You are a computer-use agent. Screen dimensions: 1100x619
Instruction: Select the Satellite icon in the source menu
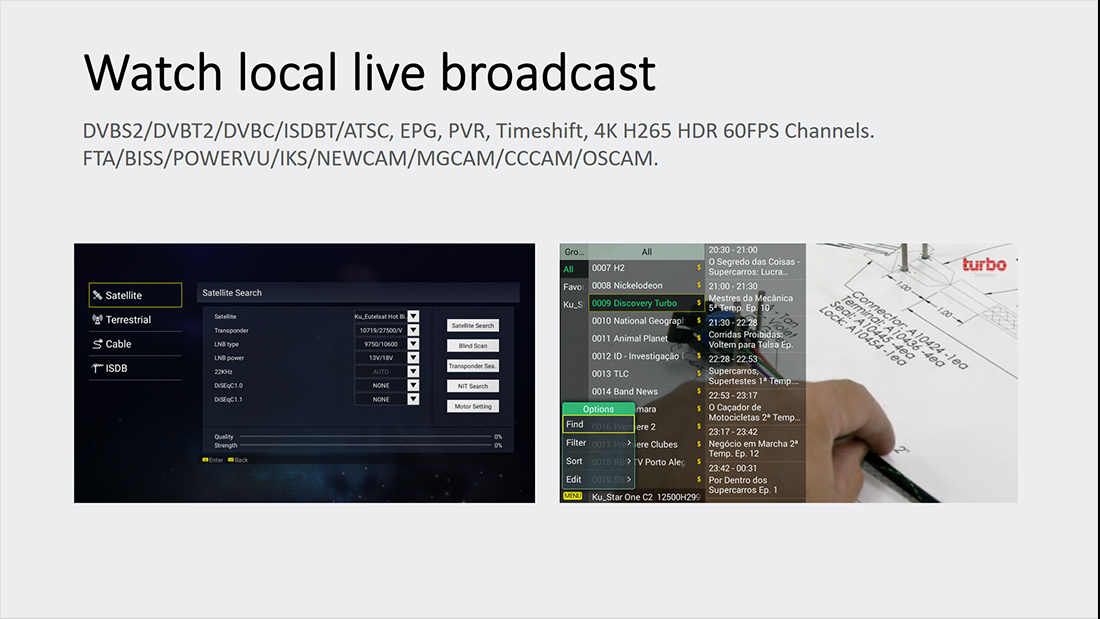click(98, 295)
